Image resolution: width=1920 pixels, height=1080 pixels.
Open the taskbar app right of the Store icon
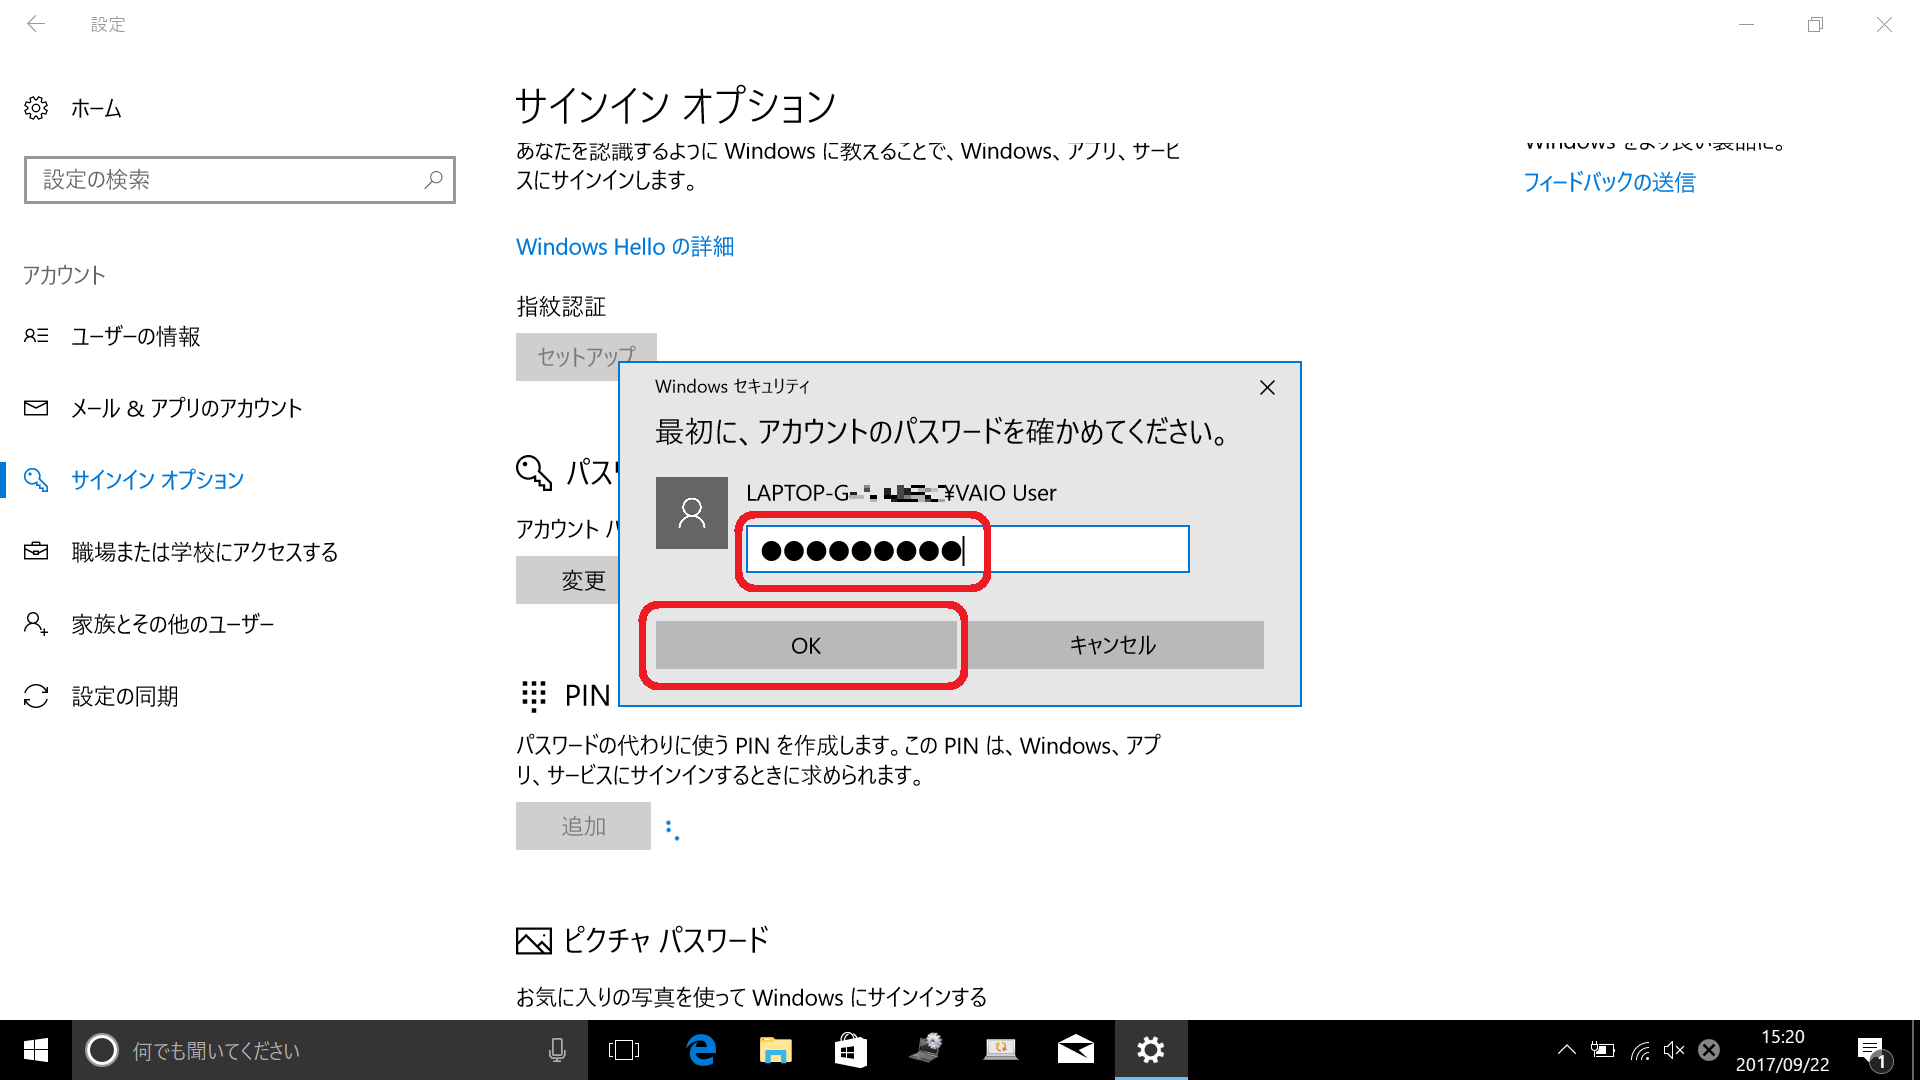(x=926, y=1050)
